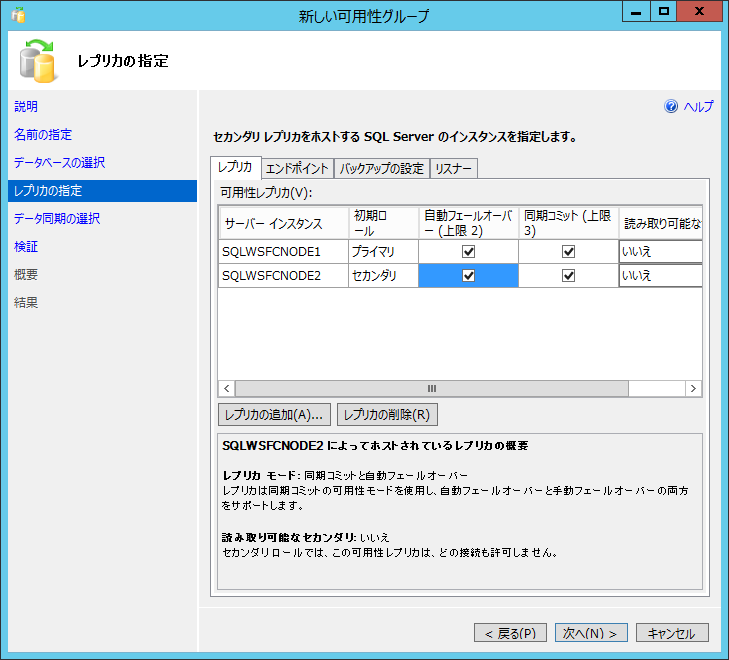
Task: Open the バックアップの設定 tab
Action: 381,169
